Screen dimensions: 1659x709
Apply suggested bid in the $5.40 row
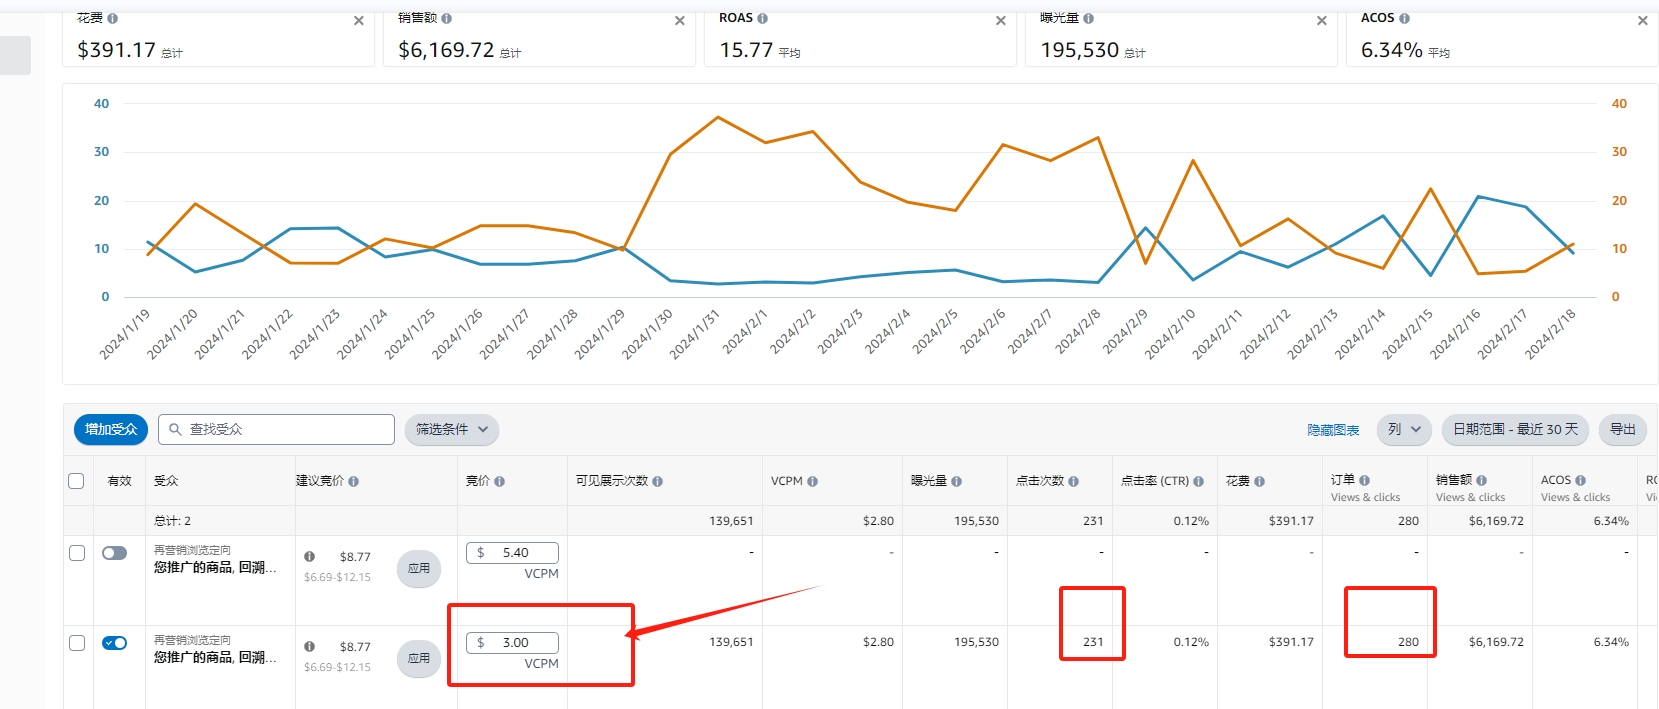click(419, 568)
